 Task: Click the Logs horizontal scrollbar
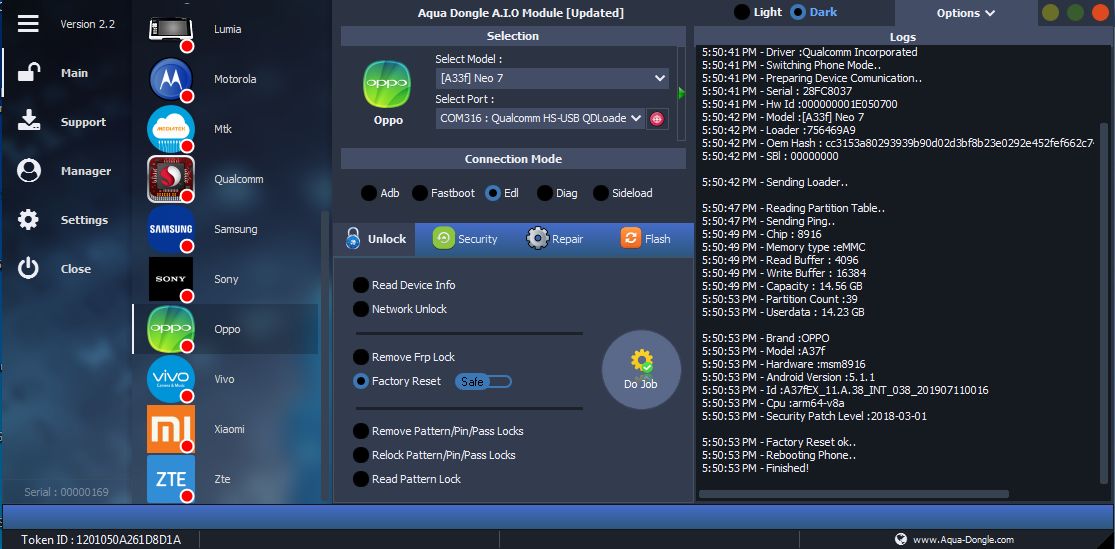(x=853, y=494)
